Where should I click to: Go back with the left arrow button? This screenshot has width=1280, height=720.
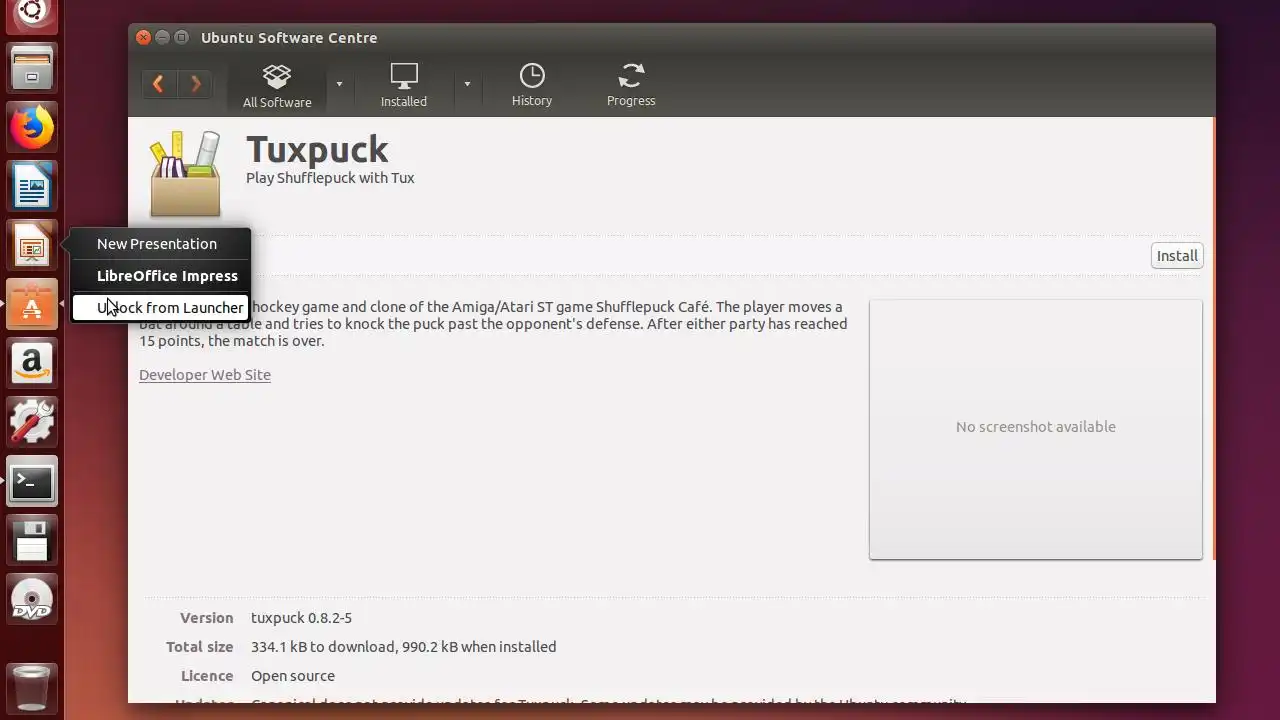coord(158,84)
